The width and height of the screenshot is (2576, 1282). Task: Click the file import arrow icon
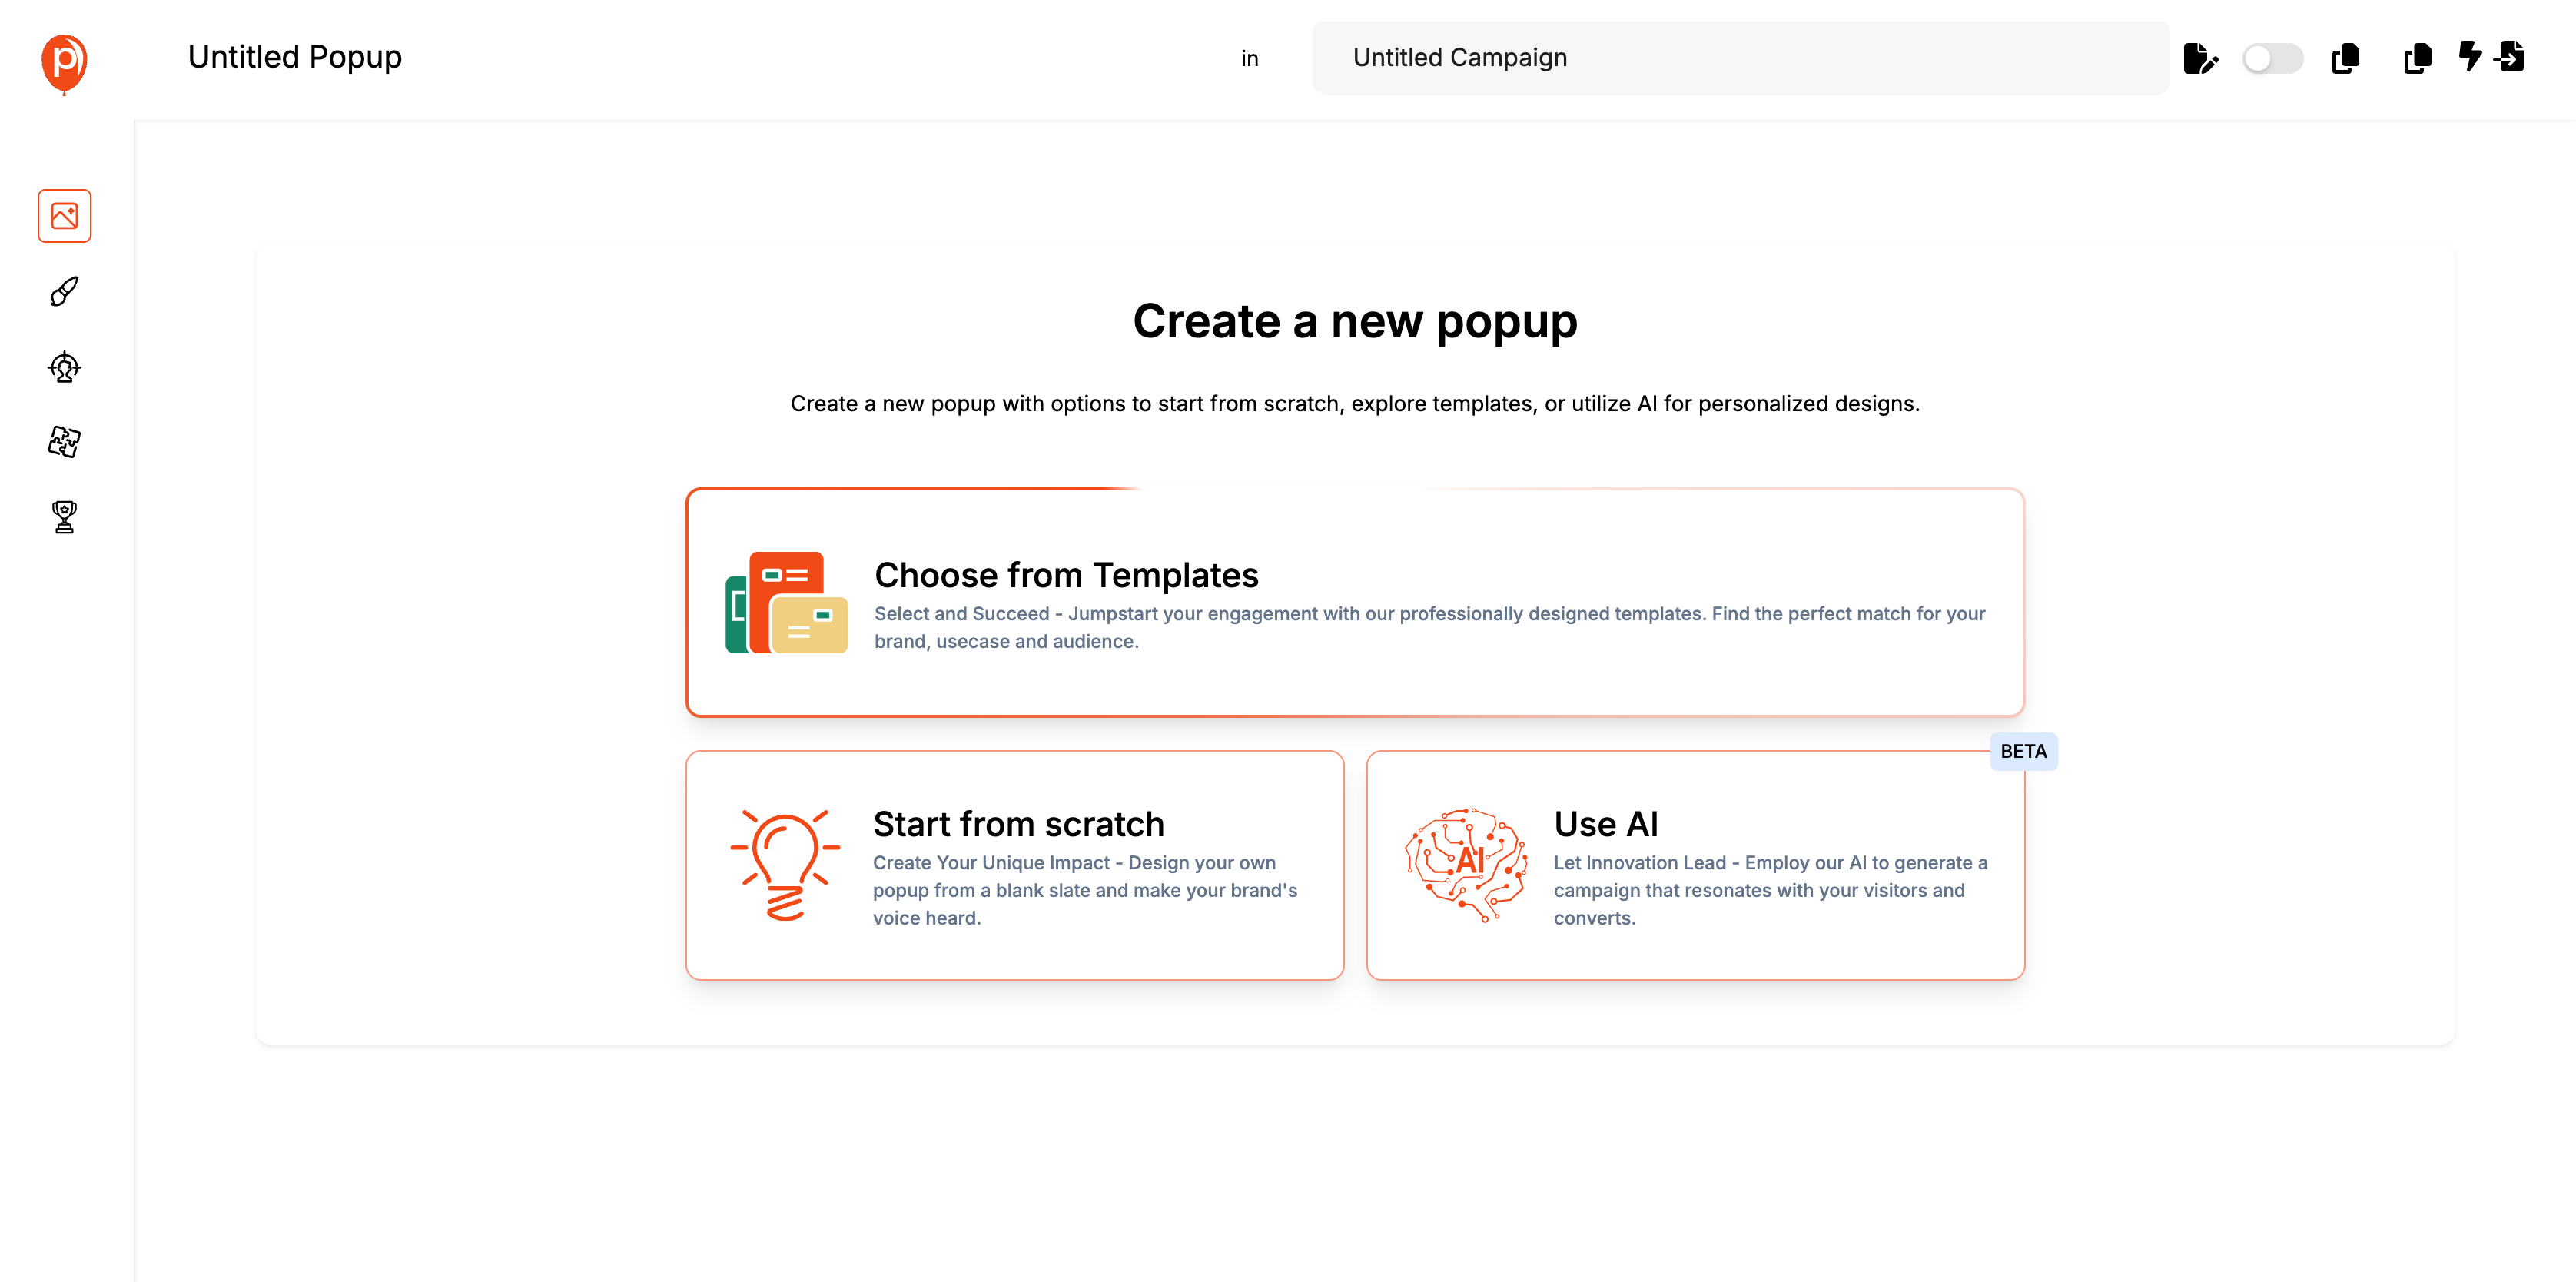tap(2510, 57)
